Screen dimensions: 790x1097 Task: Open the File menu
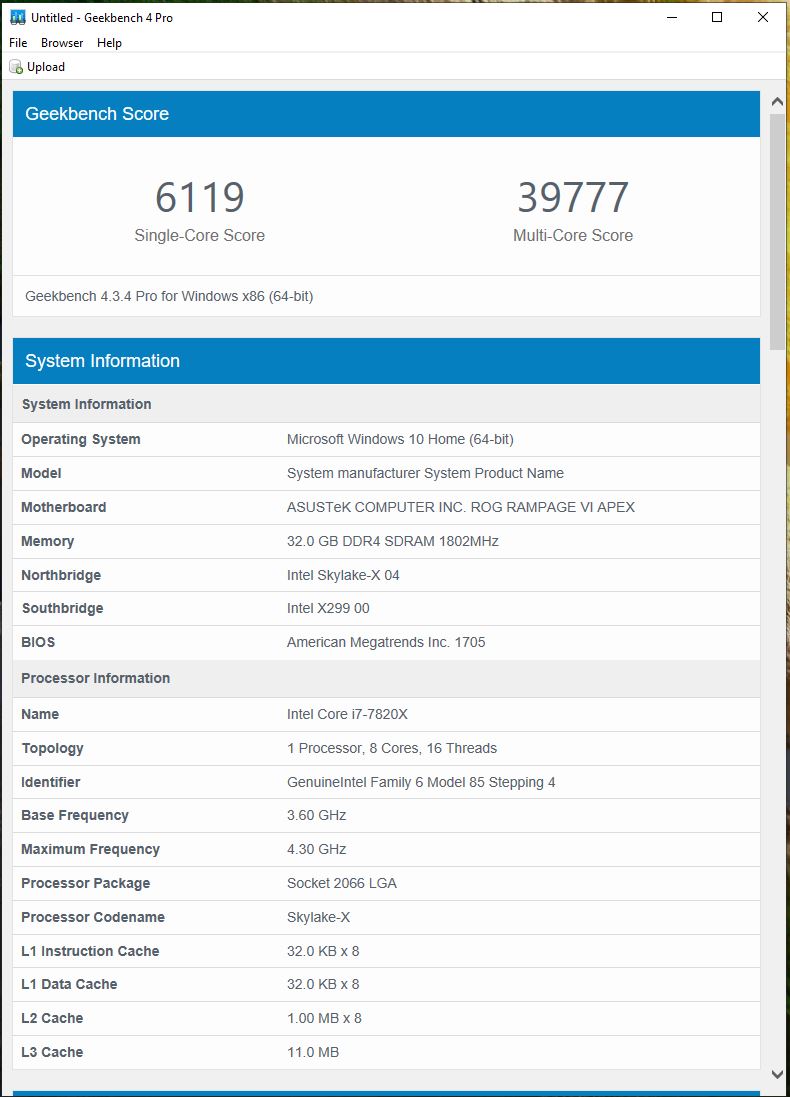pyautogui.click(x=18, y=43)
